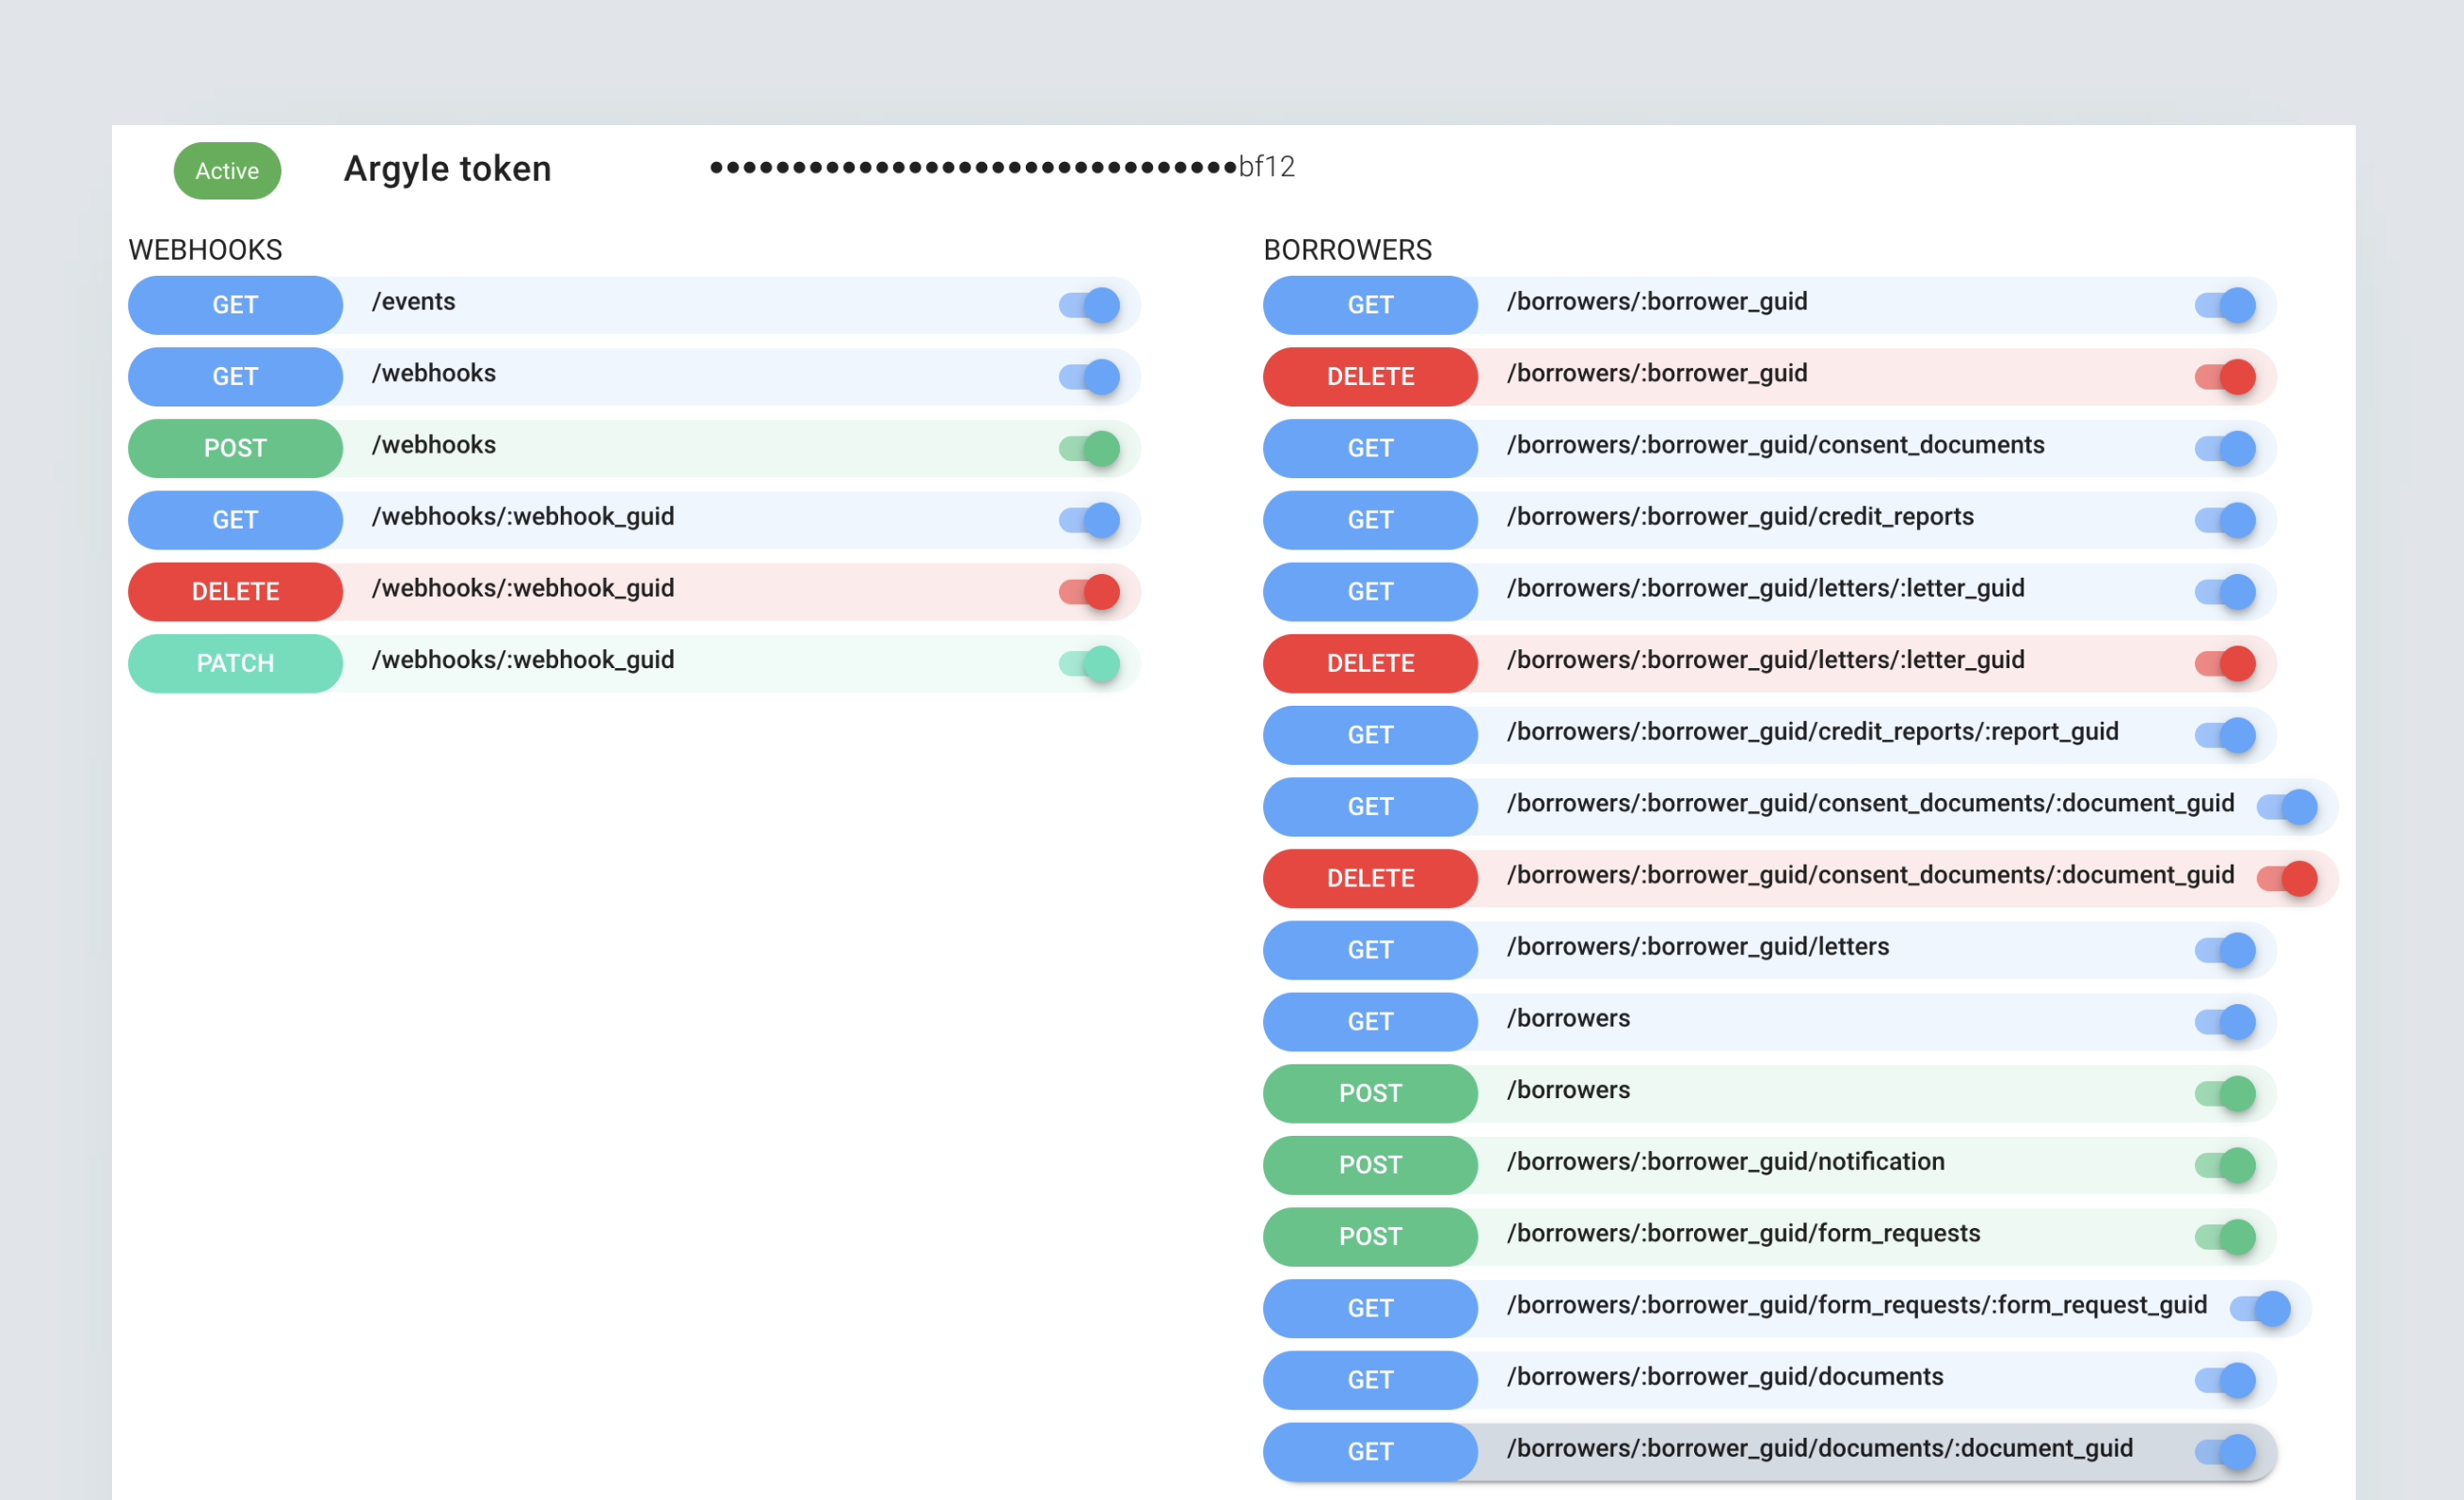Disable the POST /webhooks toggle
The image size is (2464, 1500).
[1089, 448]
